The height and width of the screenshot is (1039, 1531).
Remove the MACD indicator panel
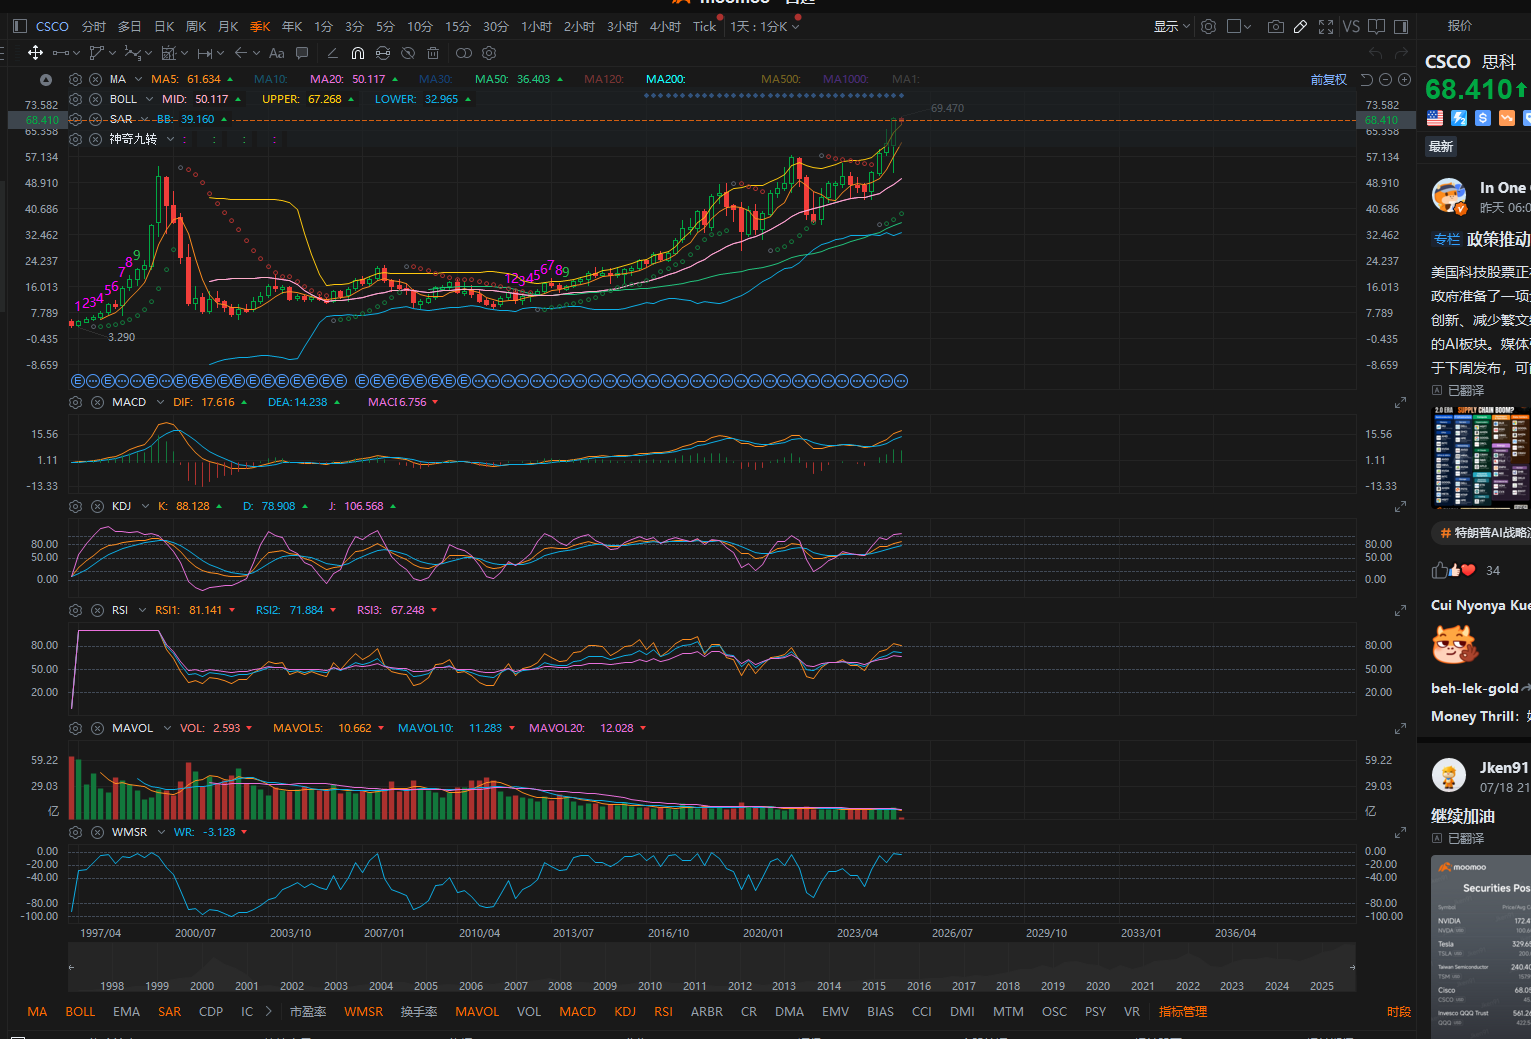(97, 402)
